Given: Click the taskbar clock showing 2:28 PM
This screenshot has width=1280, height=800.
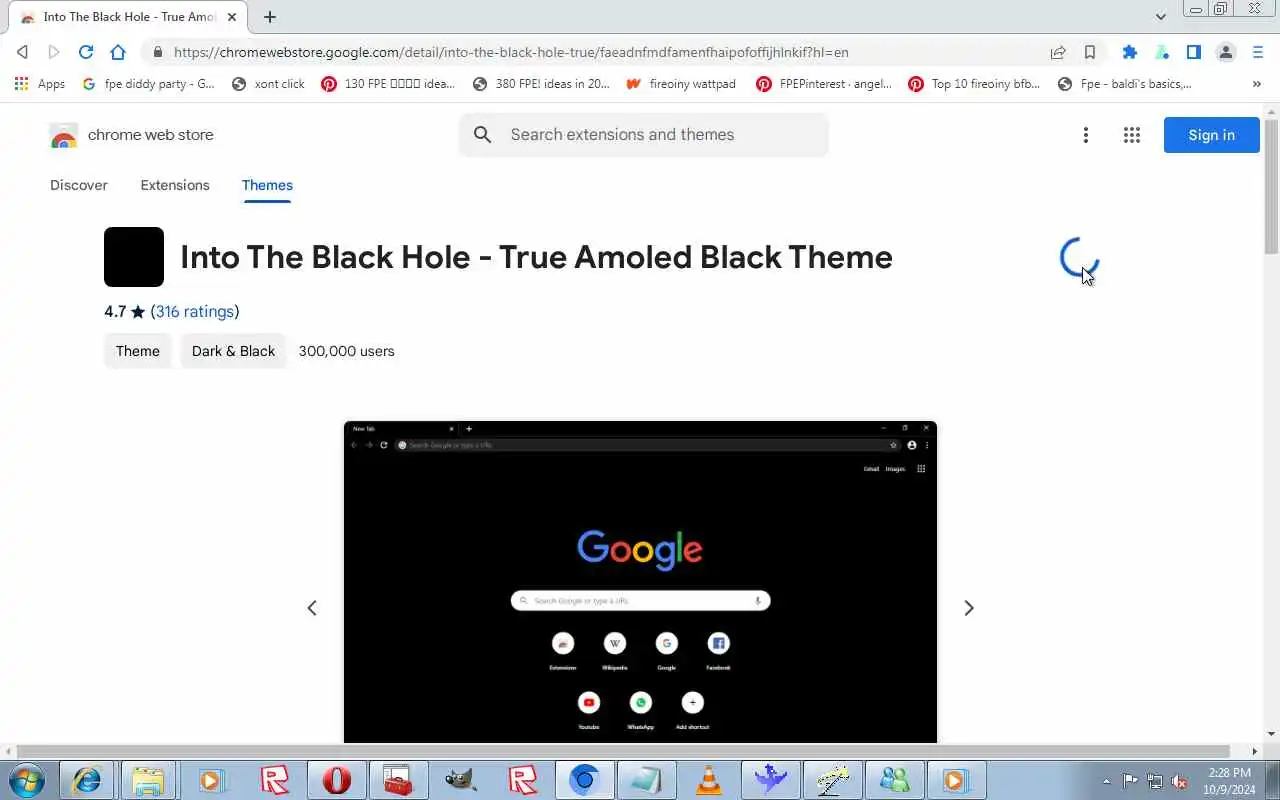Looking at the screenshot, I should [1229, 780].
